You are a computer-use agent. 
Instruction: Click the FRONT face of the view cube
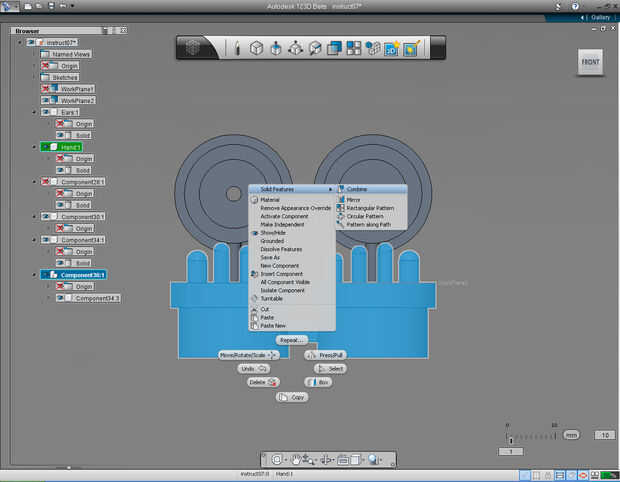590,62
